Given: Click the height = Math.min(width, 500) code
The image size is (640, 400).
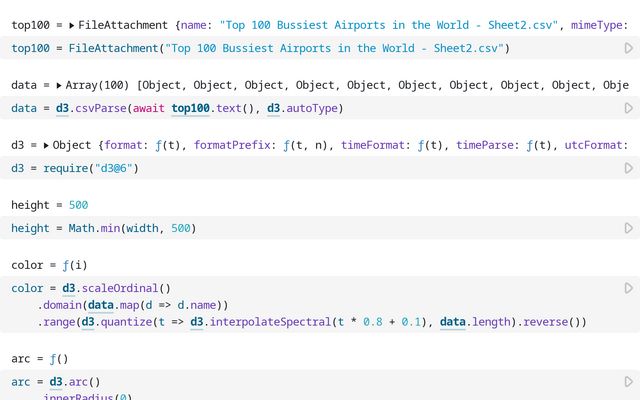Looking at the screenshot, I should [104, 228].
